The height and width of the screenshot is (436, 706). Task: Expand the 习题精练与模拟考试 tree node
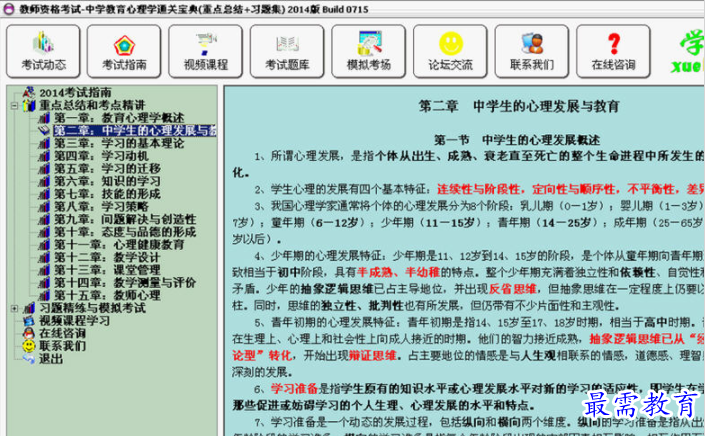(14, 309)
